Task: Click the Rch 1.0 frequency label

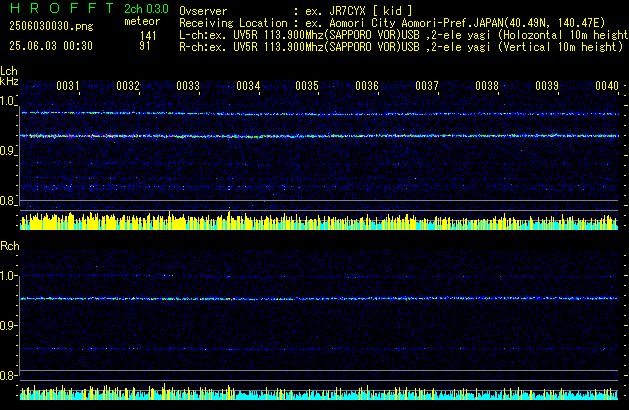Action: pyautogui.click(x=8, y=276)
